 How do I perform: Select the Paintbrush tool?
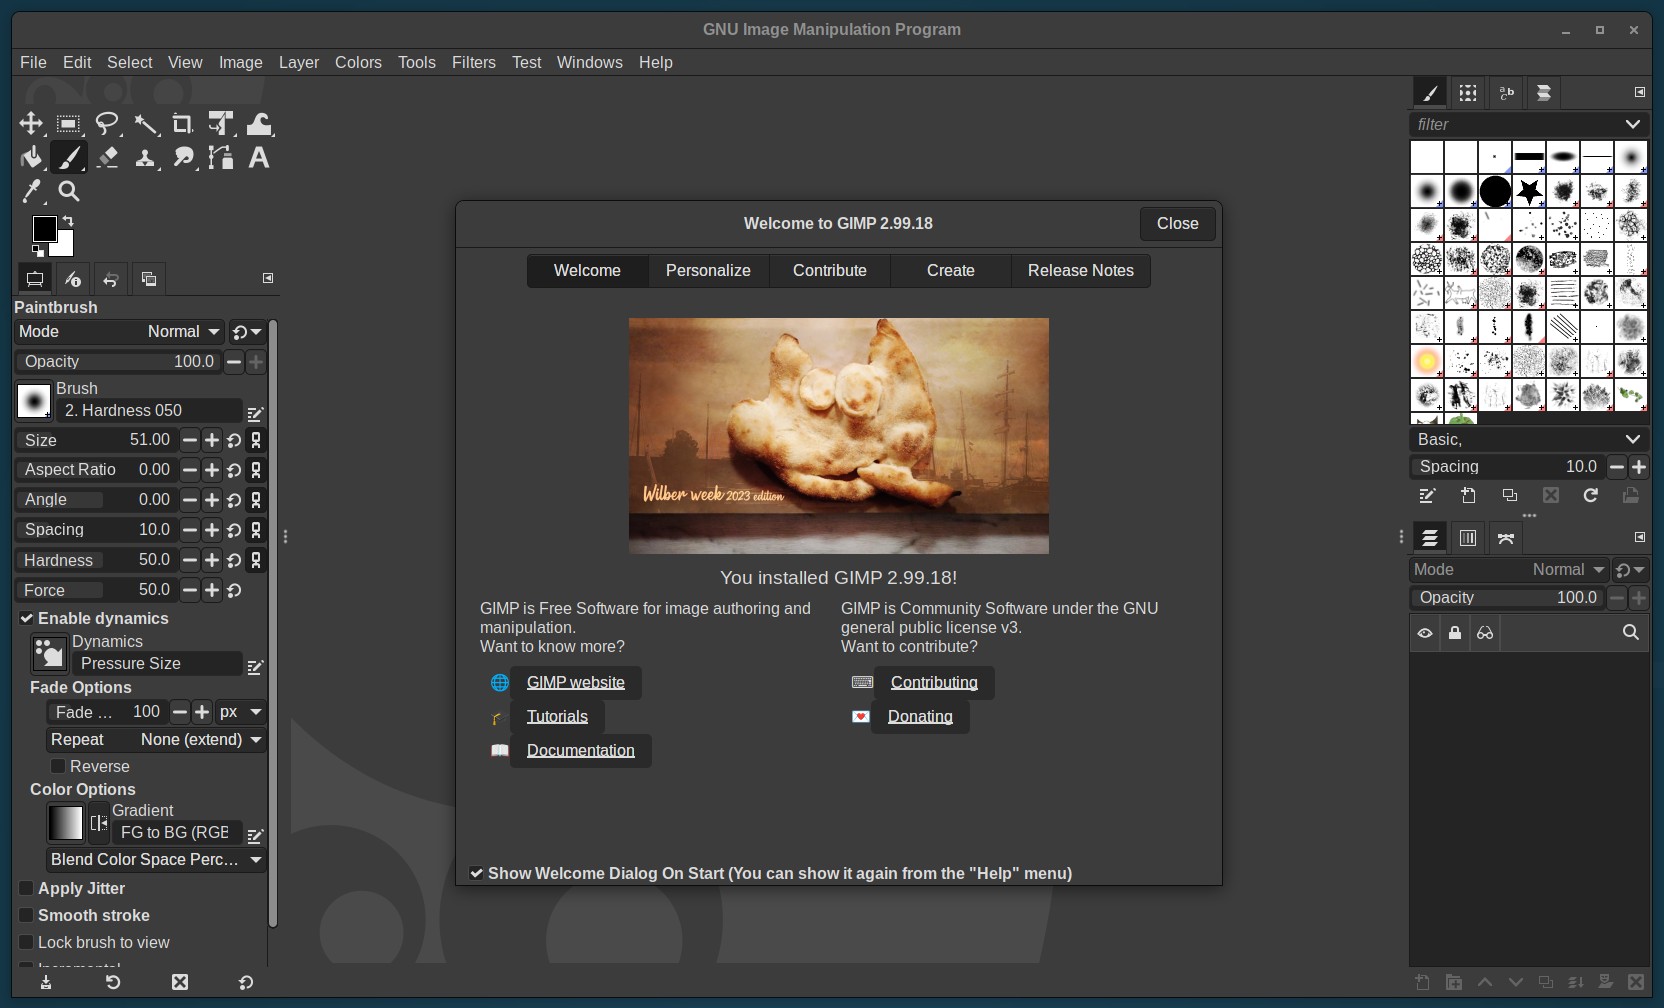[69, 158]
